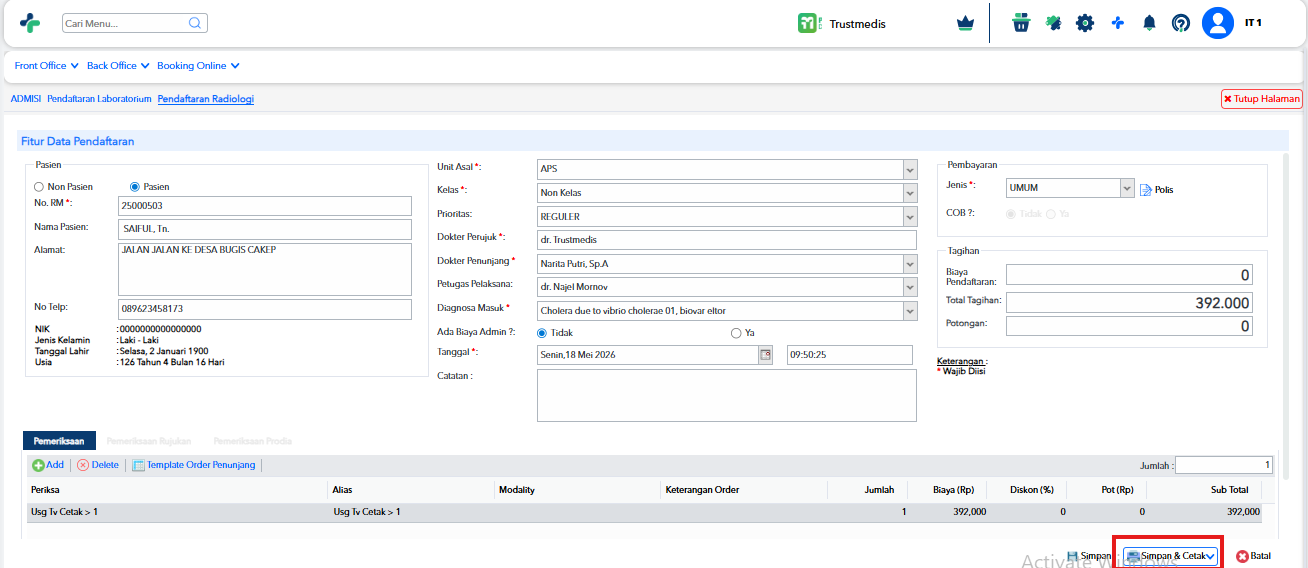
Task: Click the red Delete x icon
Action: pyautogui.click(x=83, y=465)
